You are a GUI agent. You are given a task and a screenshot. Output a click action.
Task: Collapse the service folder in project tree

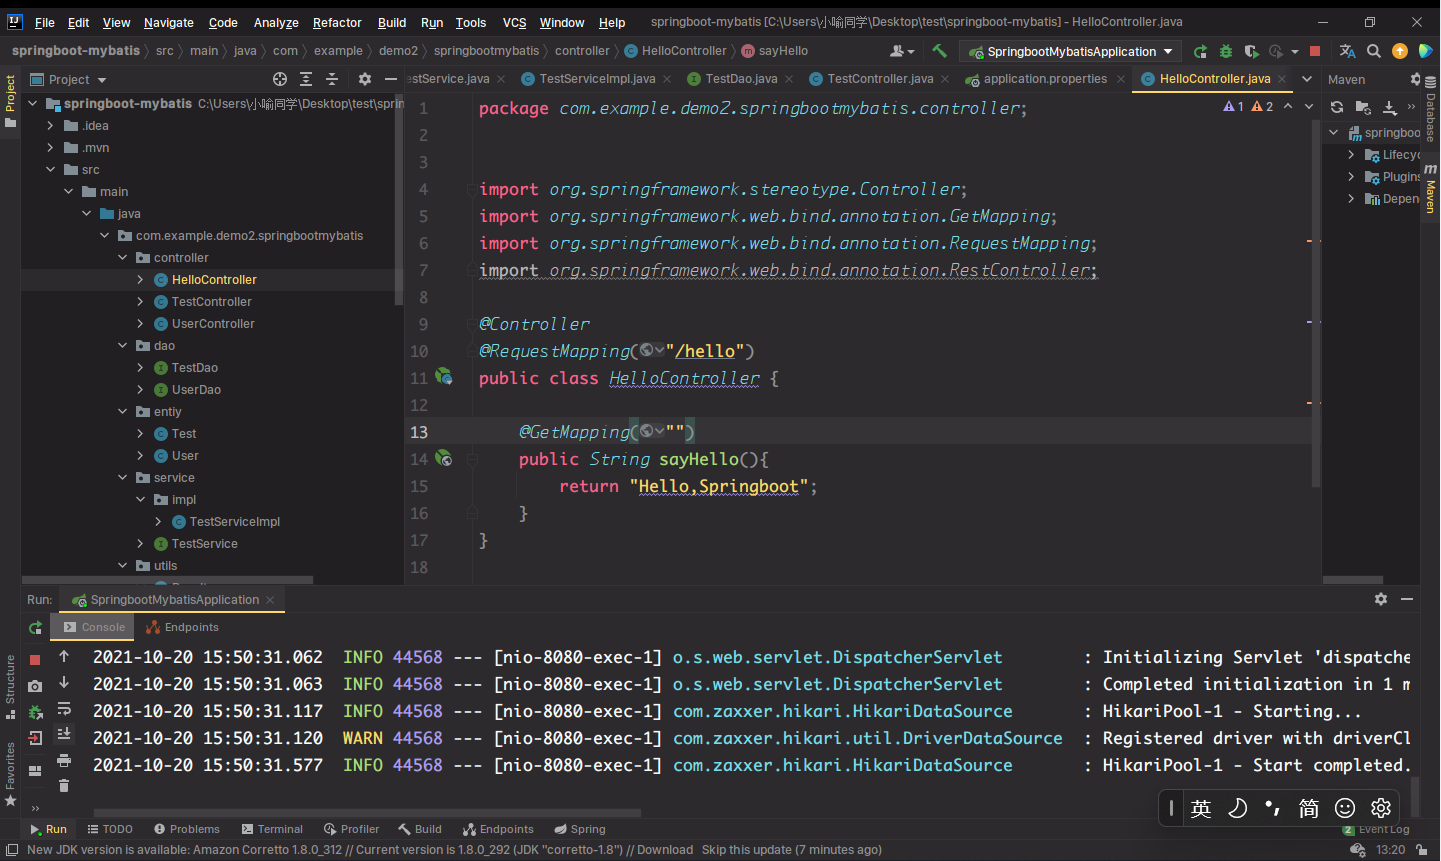(x=123, y=478)
